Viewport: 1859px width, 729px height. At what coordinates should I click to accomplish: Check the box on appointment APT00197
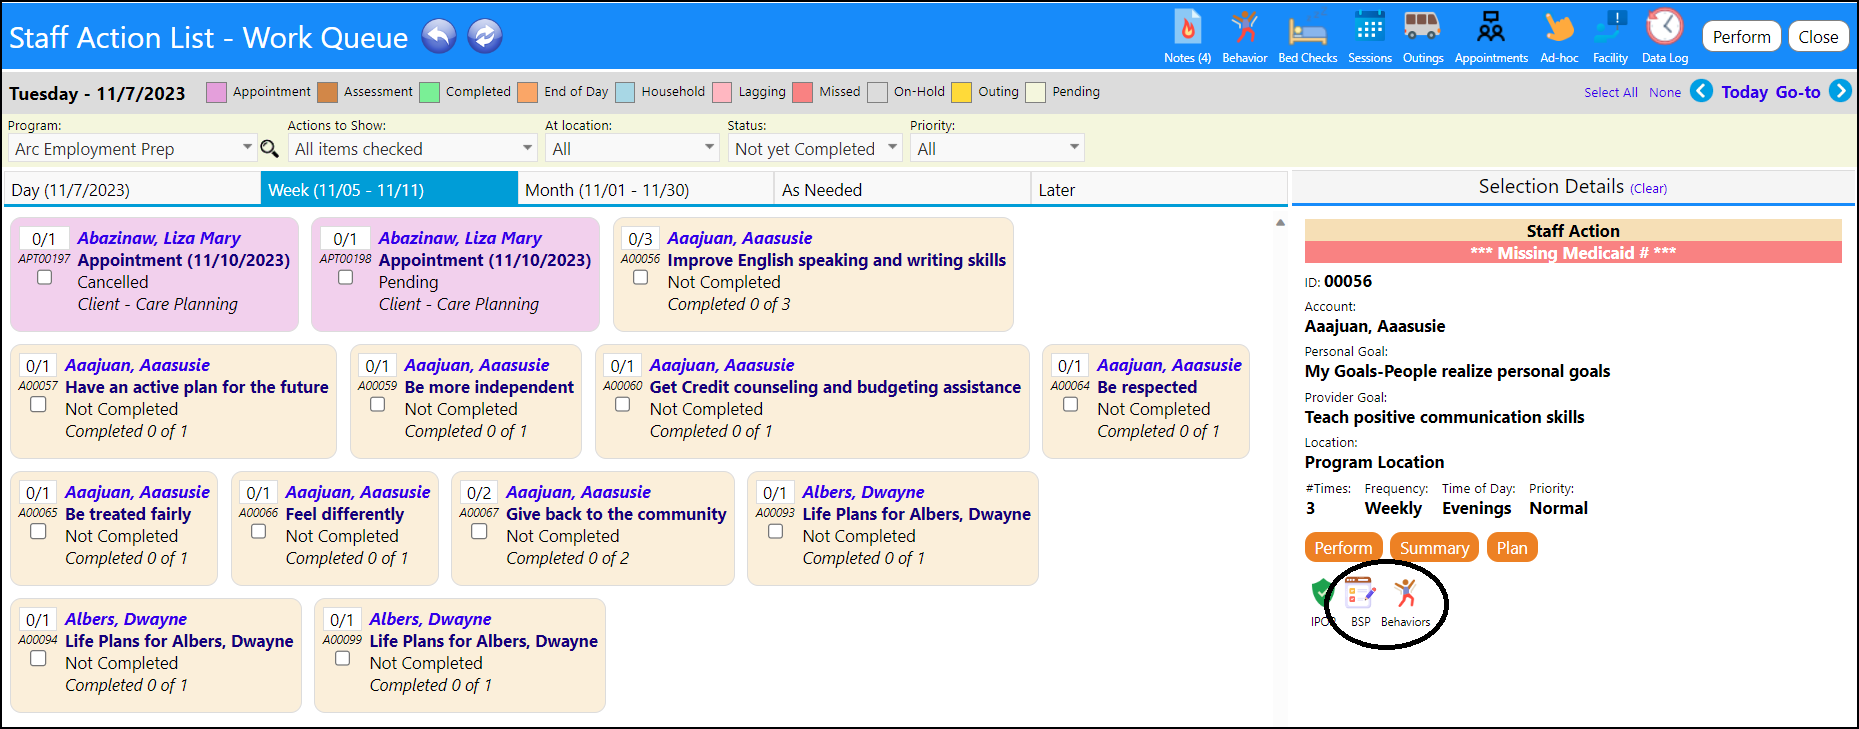[x=44, y=277]
